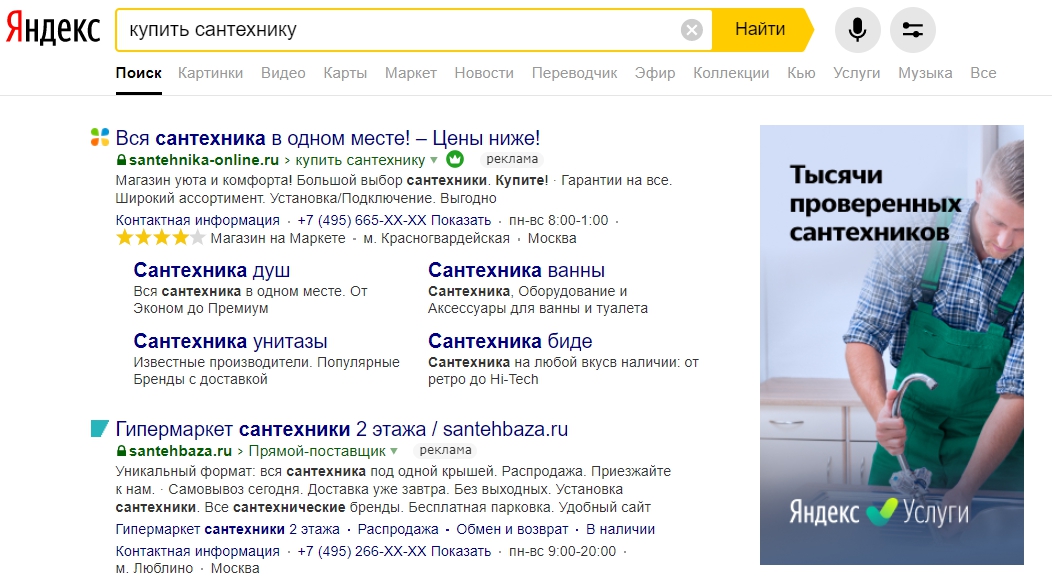
Task: Start voice search with the microphone icon
Action: [857, 30]
